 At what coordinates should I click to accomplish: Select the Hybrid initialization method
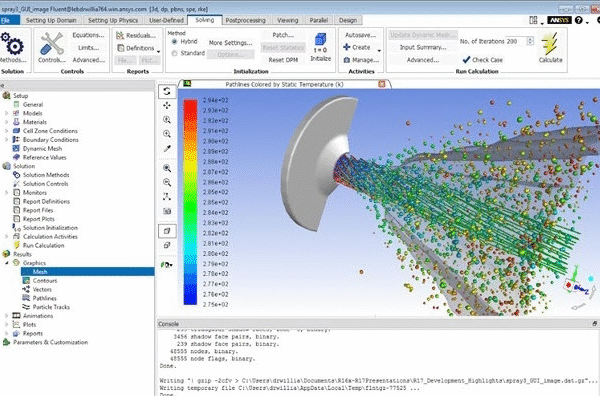coord(174,41)
